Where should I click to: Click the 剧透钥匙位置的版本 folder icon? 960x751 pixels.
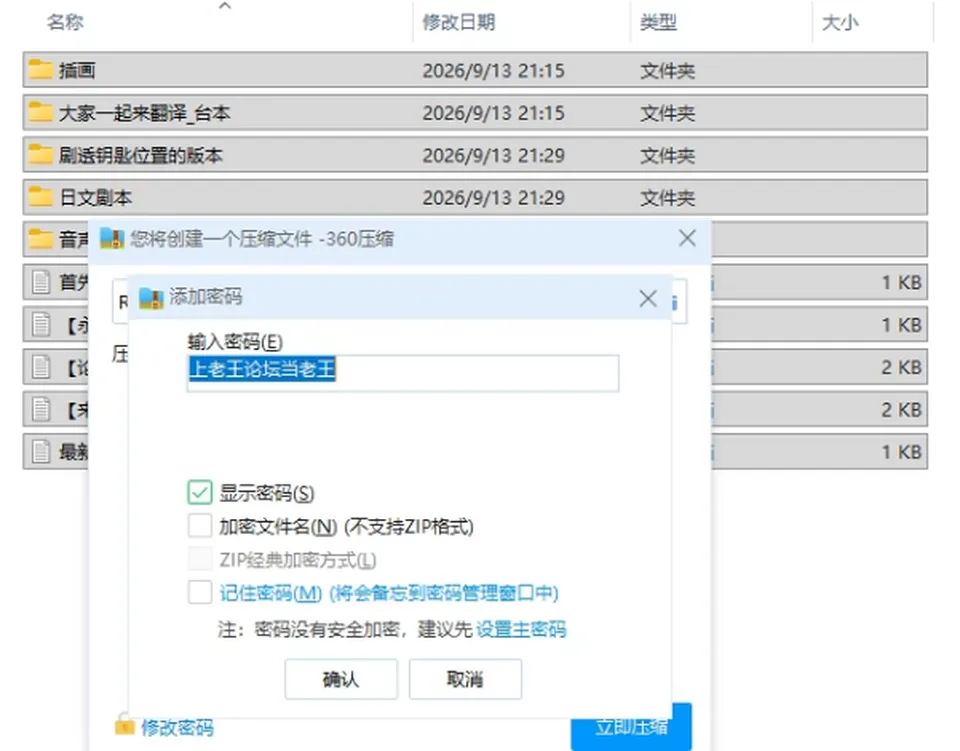(x=40, y=154)
